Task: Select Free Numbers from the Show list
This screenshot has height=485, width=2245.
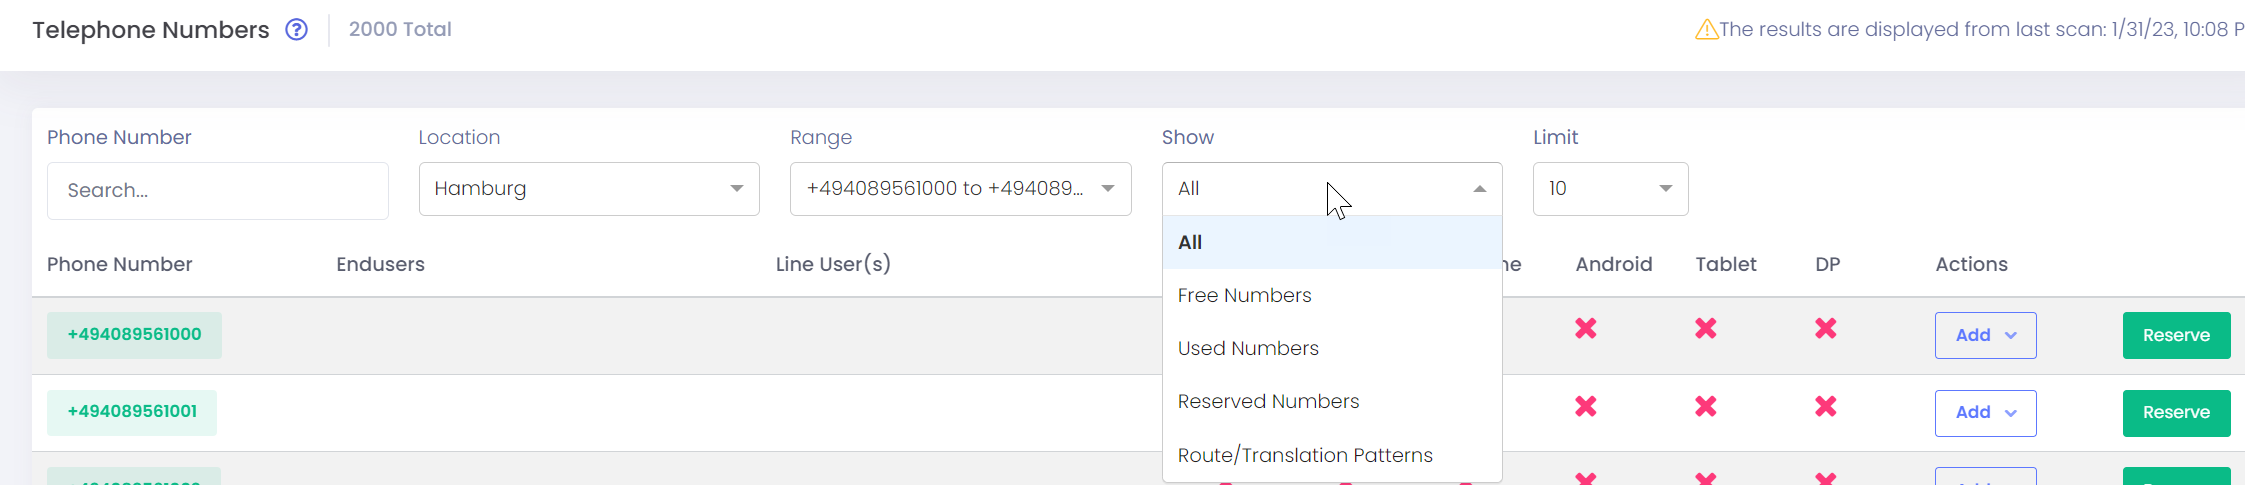Action: pos(1245,295)
